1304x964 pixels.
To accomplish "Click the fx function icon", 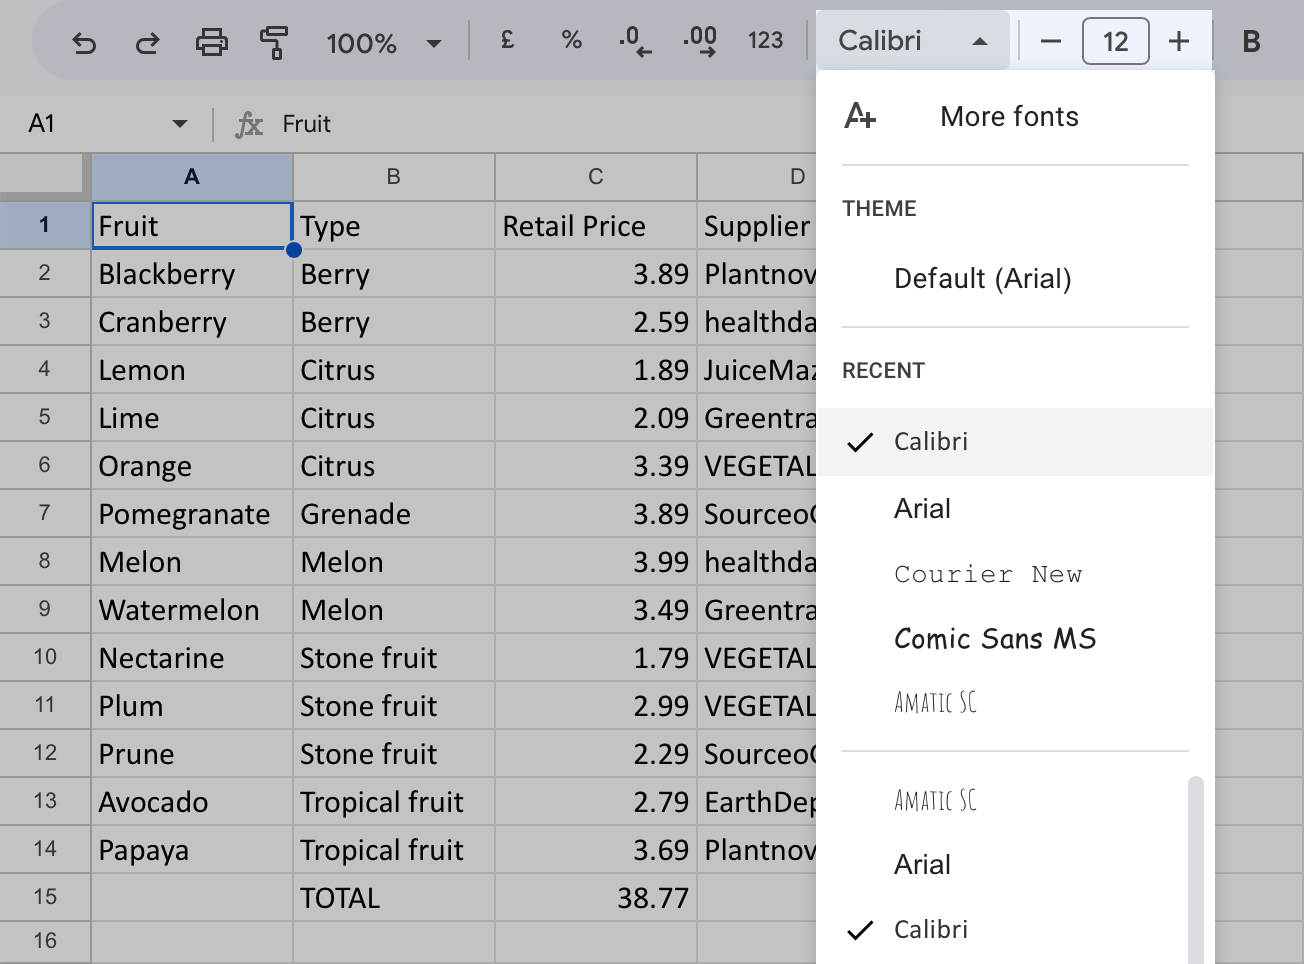I will point(249,124).
